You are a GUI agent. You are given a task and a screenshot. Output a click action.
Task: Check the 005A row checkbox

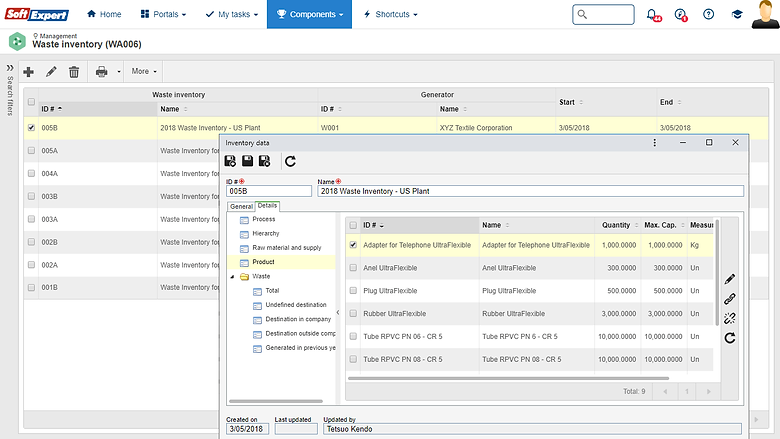(31, 151)
